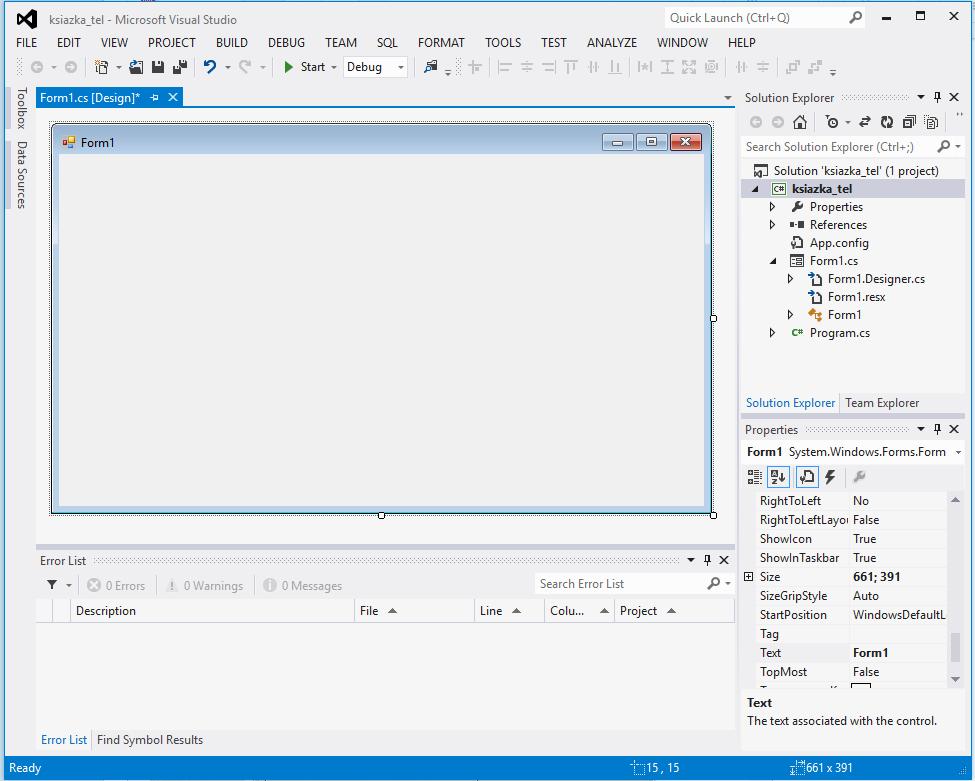The image size is (975, 781).
Task: Open the Form1 object selector dropdown in Properties
Action: (x=958, y=452)
